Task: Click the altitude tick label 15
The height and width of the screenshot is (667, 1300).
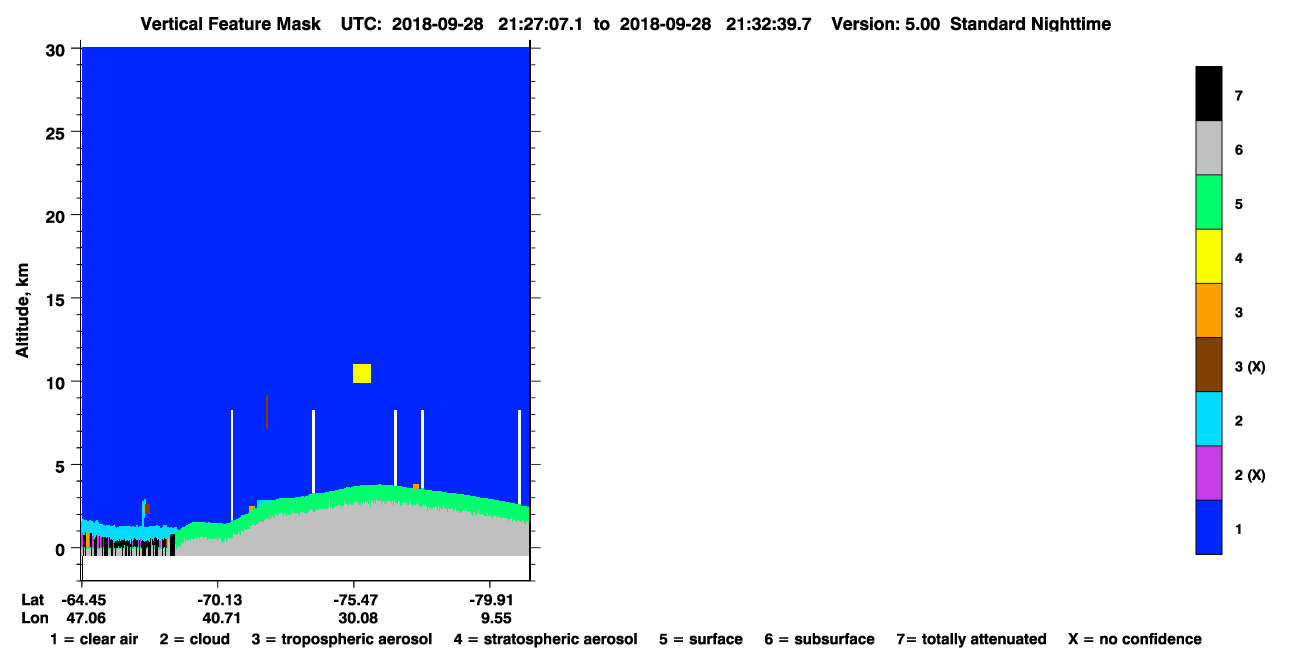Action: (x=58, y=299)
